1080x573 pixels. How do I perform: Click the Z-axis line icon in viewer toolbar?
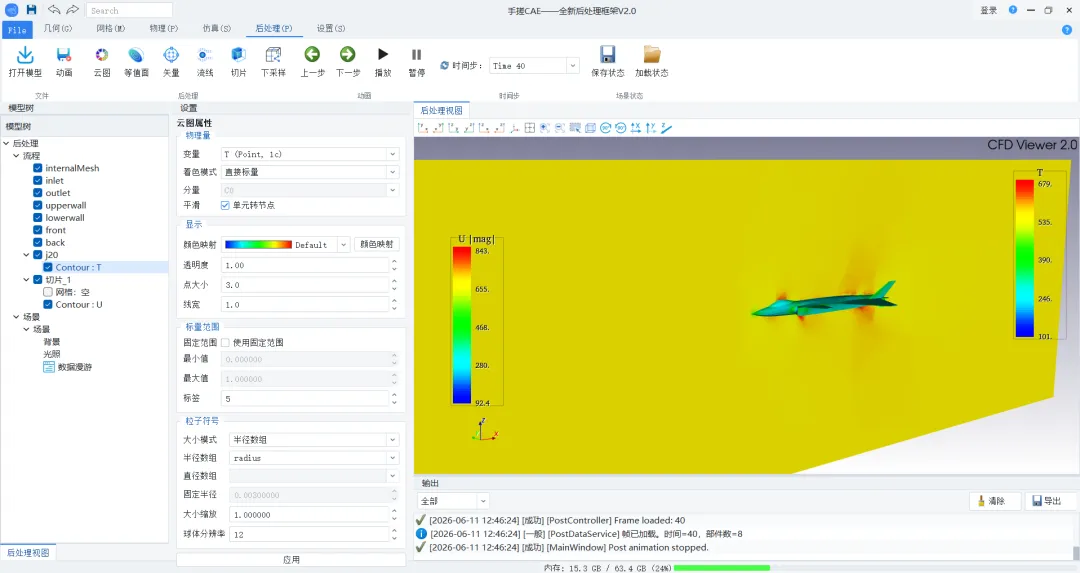click(666, 128)
